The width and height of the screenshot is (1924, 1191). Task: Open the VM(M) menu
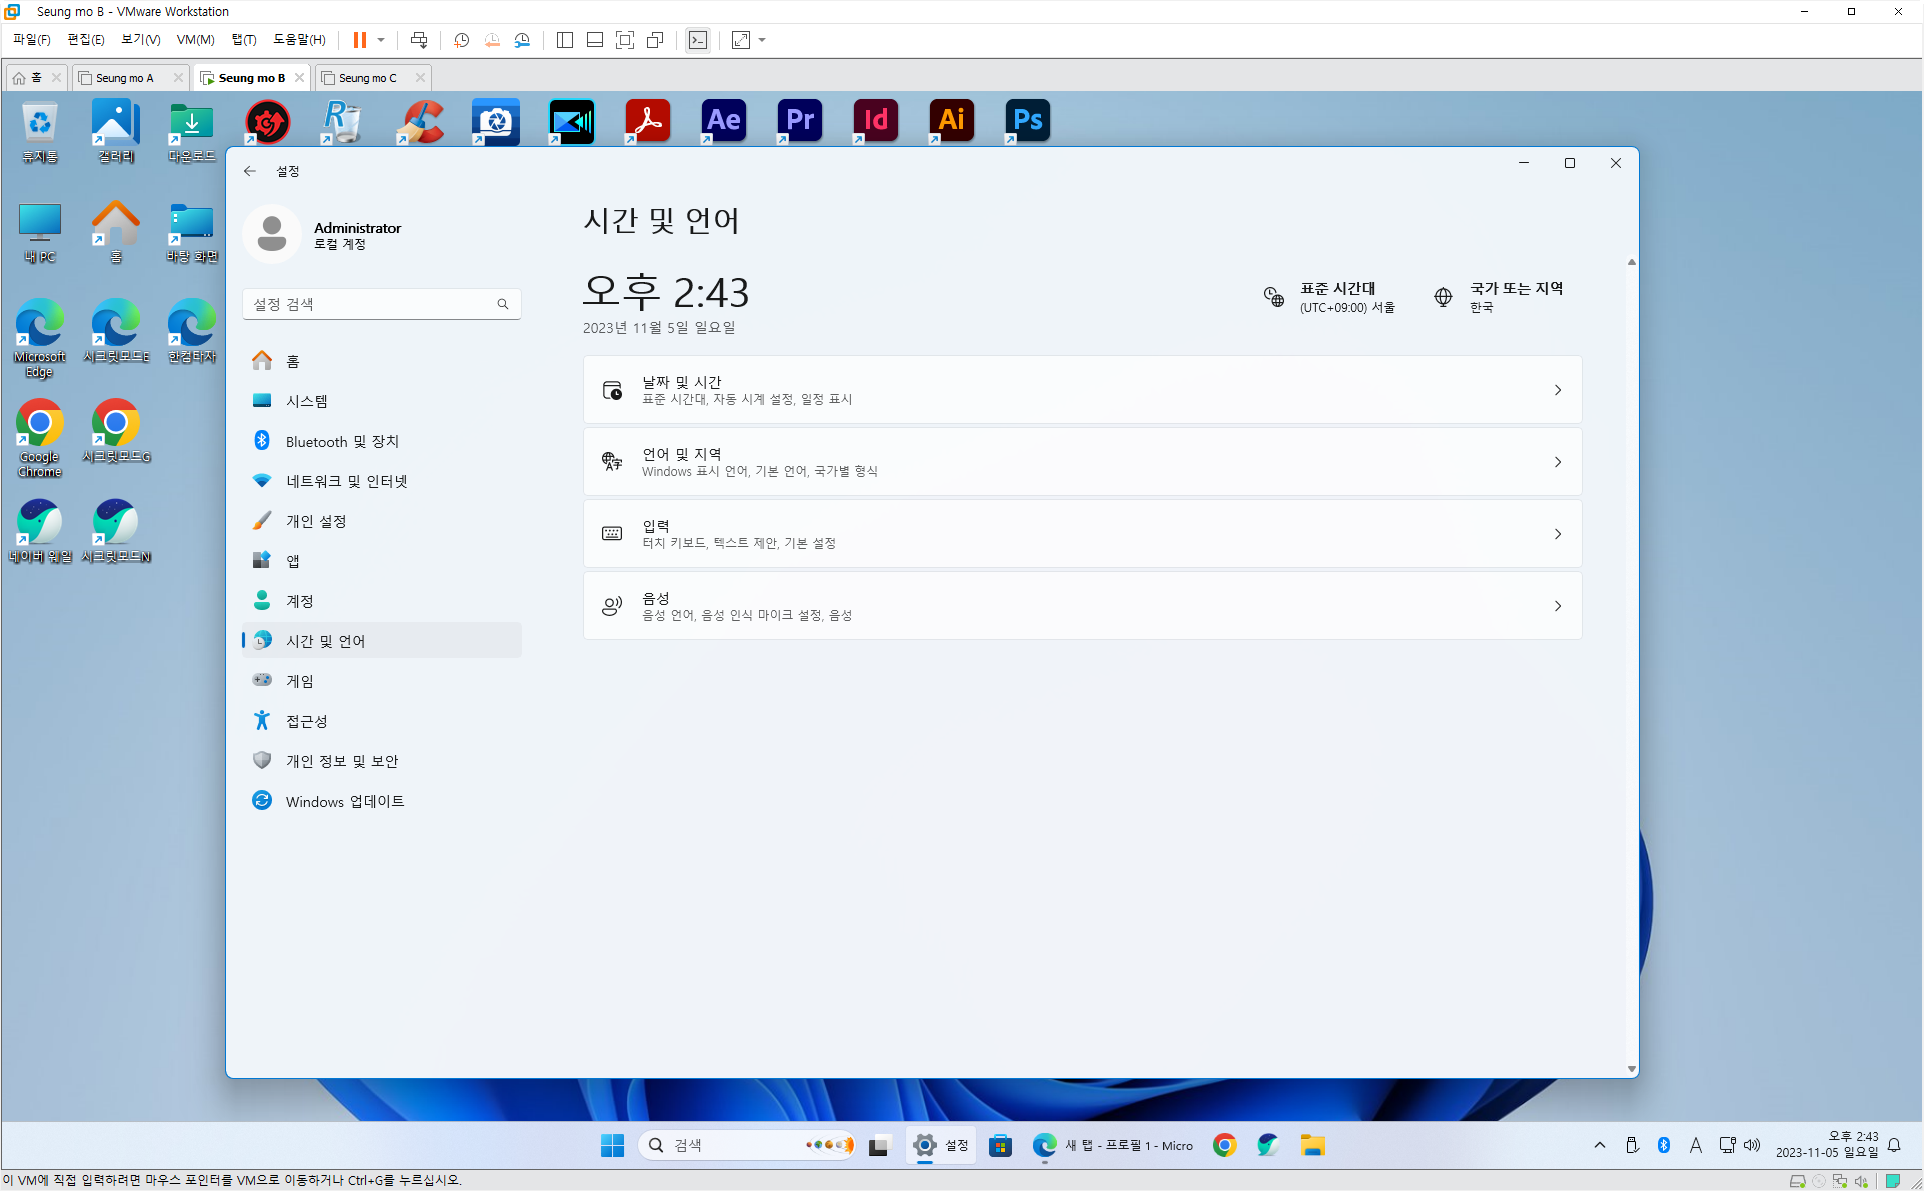(195, 40)
